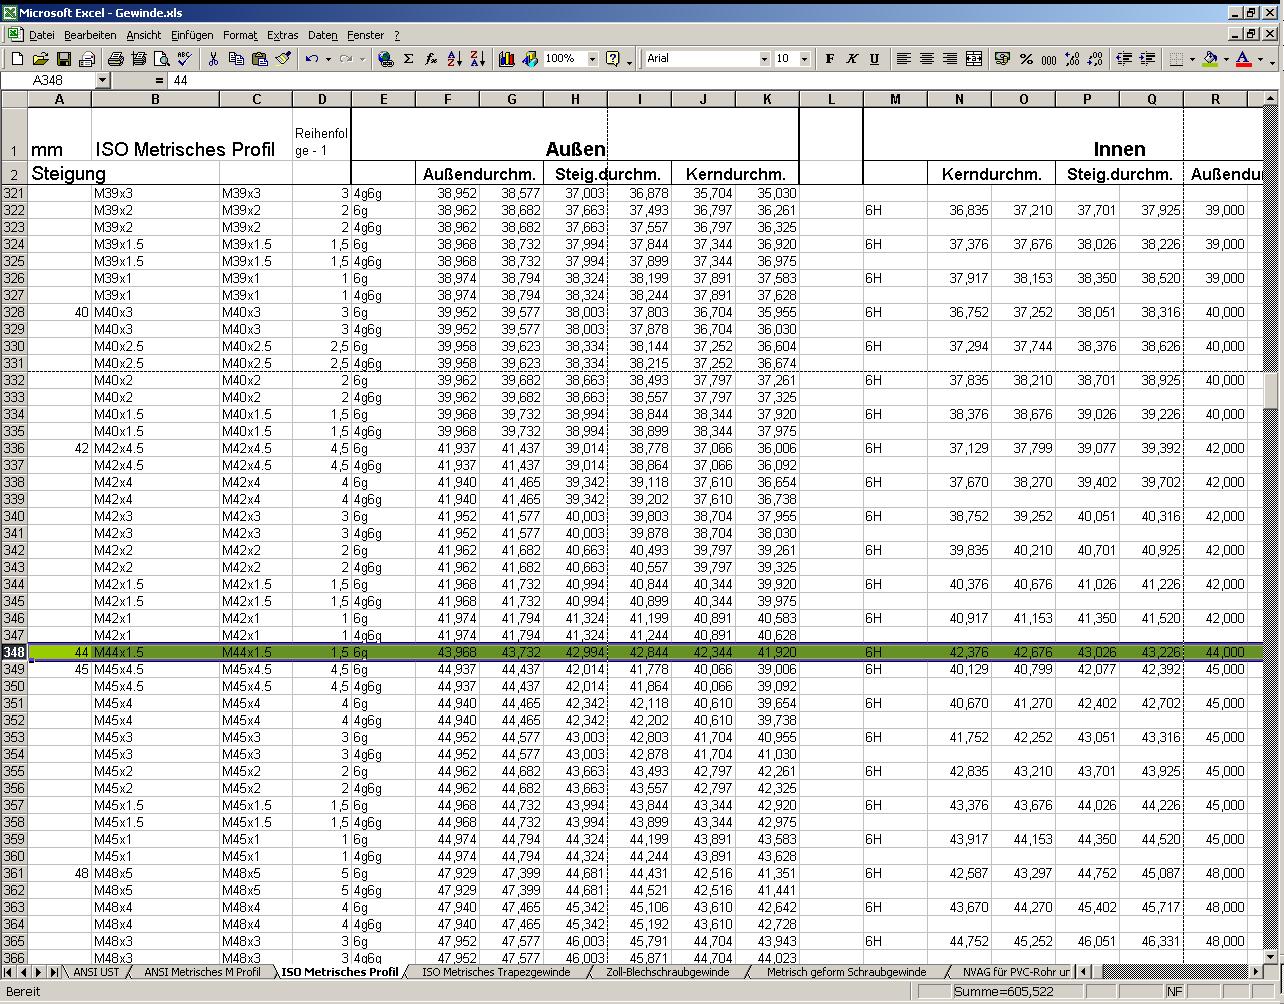Open the Name Box dropdown arrow
Screen dimensions: 1284x1004
click(102, 80)
